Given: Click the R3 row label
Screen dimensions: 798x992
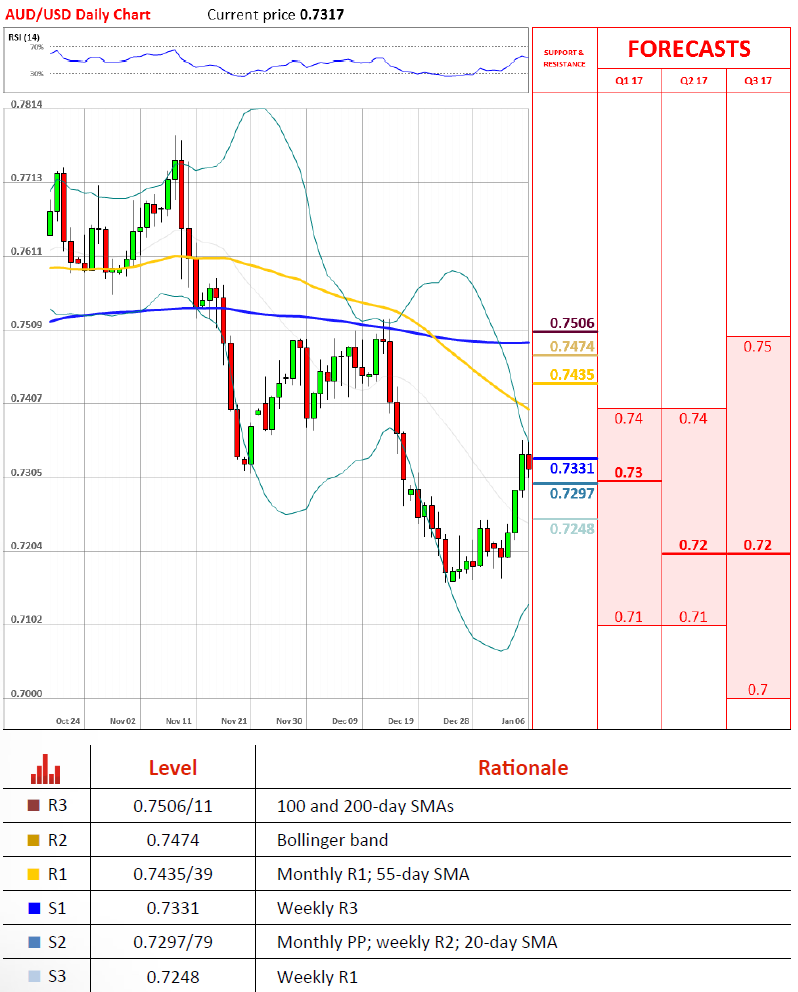Looking at the screenshot, I should coord(58,805).
